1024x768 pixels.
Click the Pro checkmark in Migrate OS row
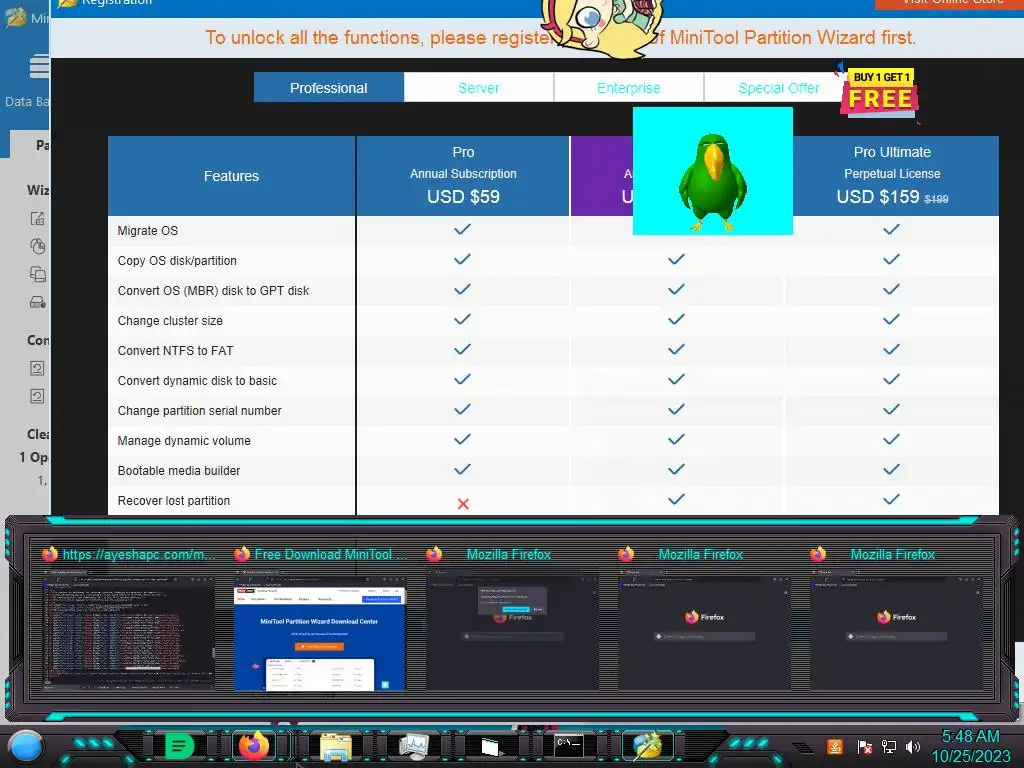[462, 229]
